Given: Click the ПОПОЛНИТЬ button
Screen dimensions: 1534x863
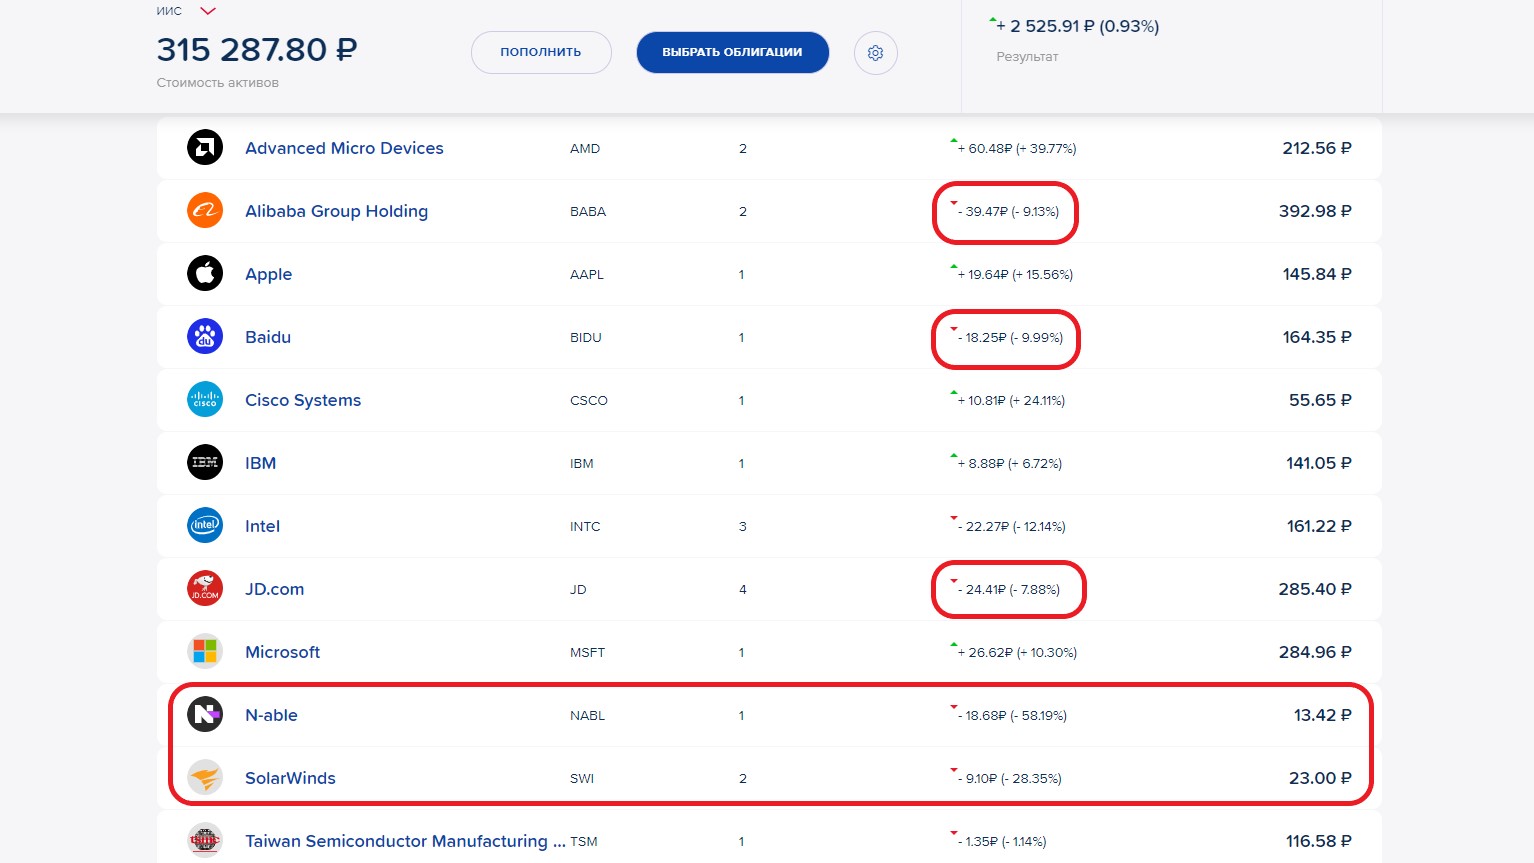Looking at the screenshot, I should click(x=541, y=52).
